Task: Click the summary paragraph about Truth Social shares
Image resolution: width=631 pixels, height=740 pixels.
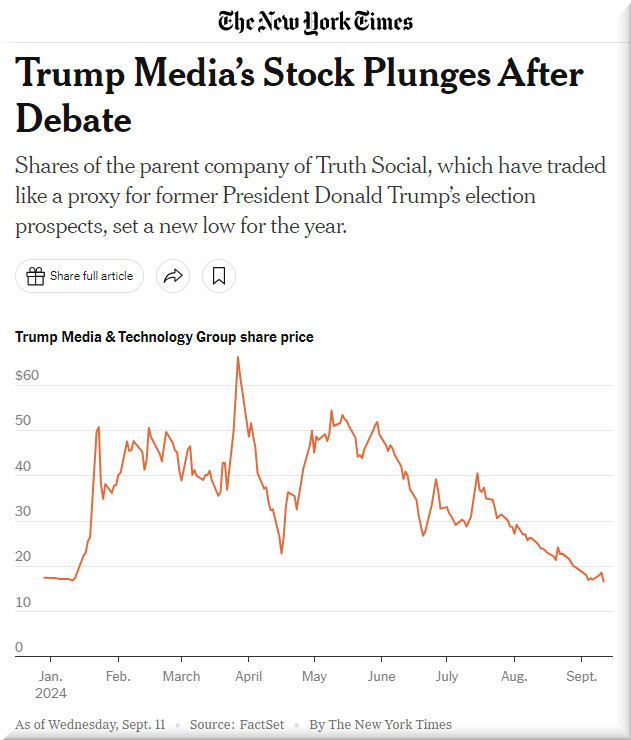Action: (x=310, y=196)
